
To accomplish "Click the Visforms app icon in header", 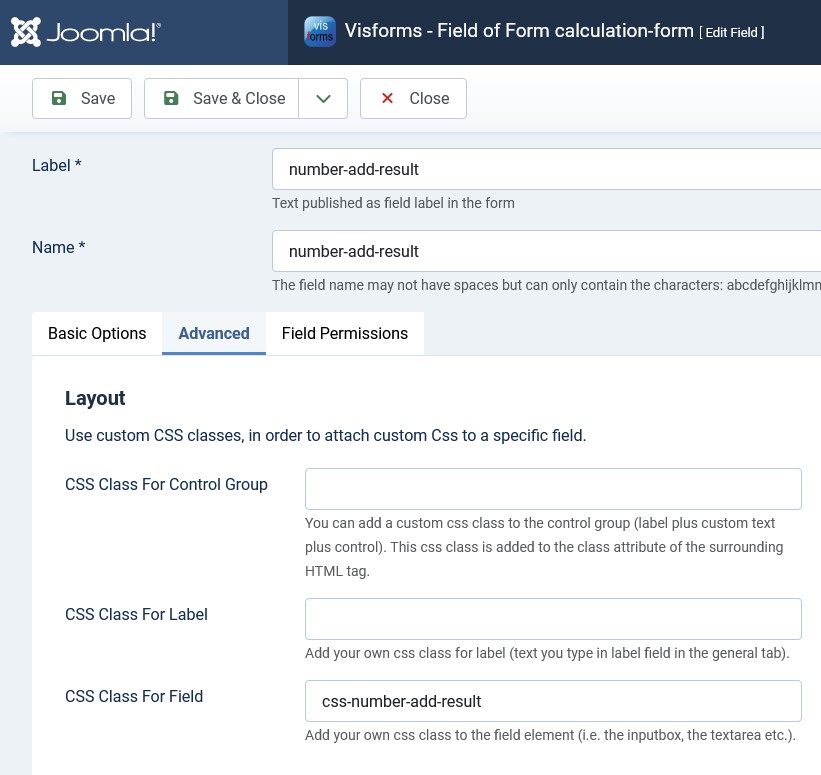I will (x=320, y=31).
